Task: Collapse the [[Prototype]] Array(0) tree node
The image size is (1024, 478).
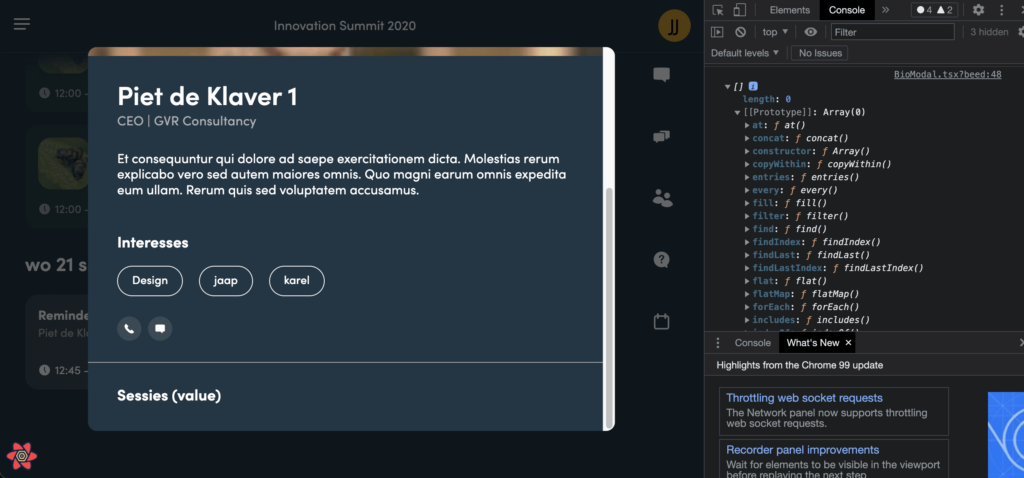Action: (738, 113)
